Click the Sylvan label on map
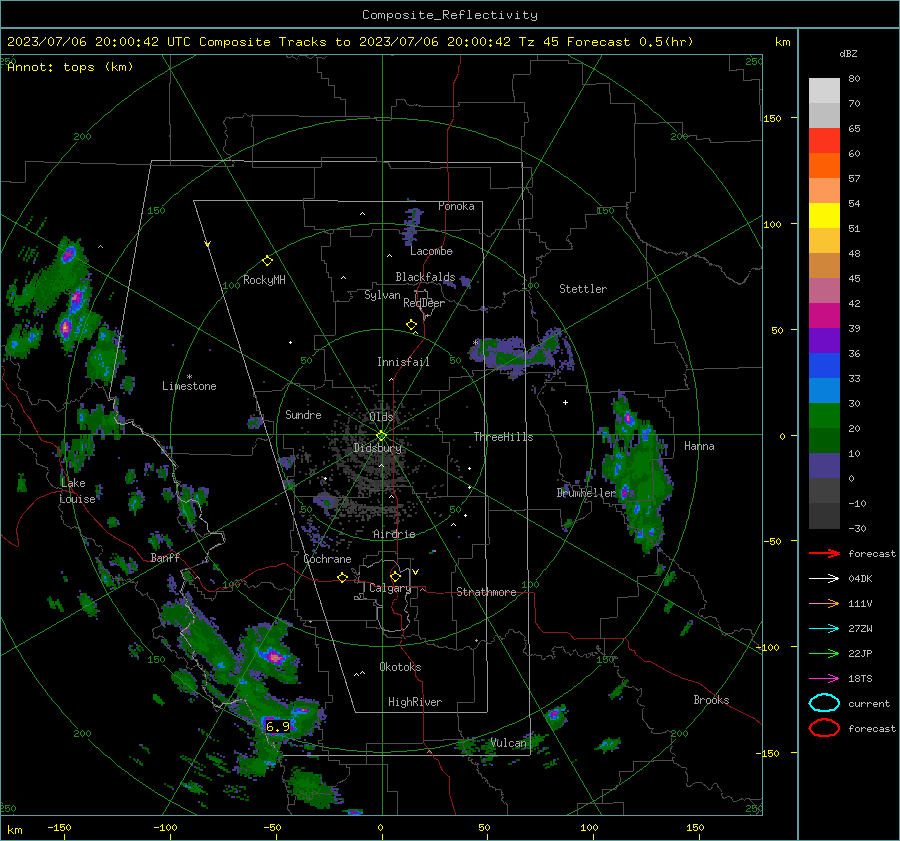The image size is (900, 841). [x=382, y=295]
